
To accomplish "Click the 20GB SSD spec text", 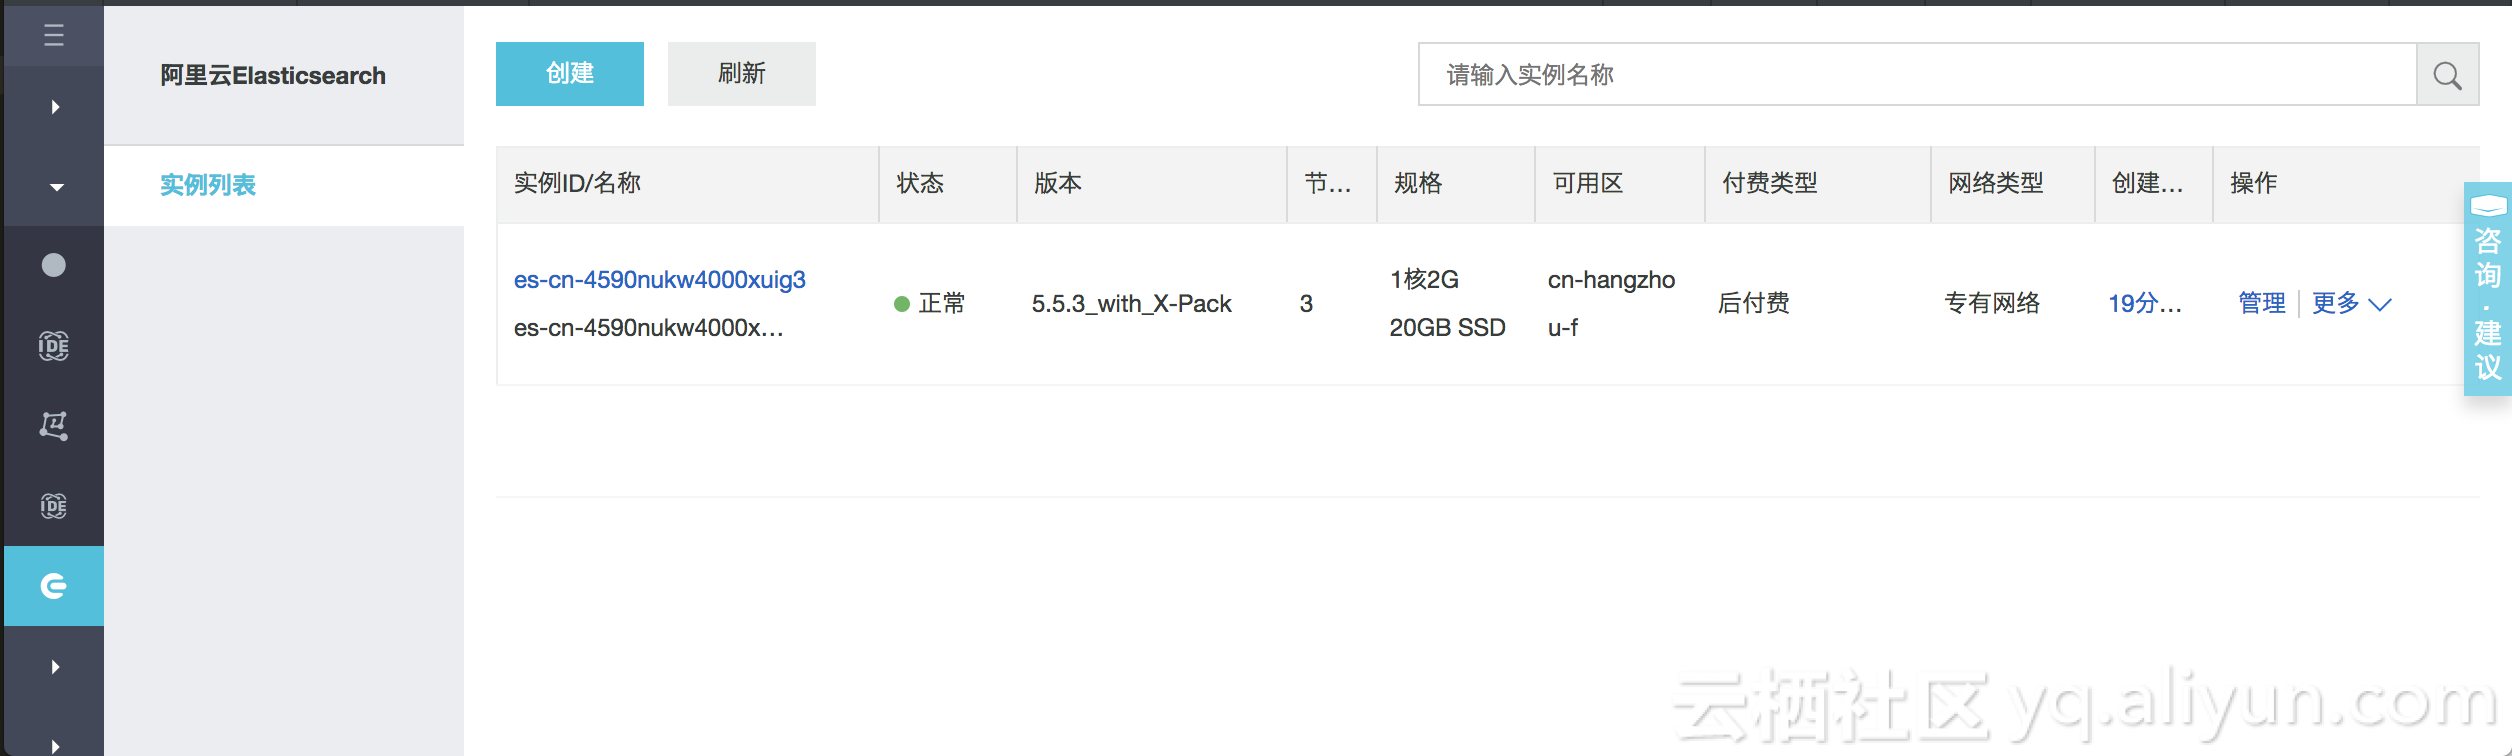I will click(1447, 328).
